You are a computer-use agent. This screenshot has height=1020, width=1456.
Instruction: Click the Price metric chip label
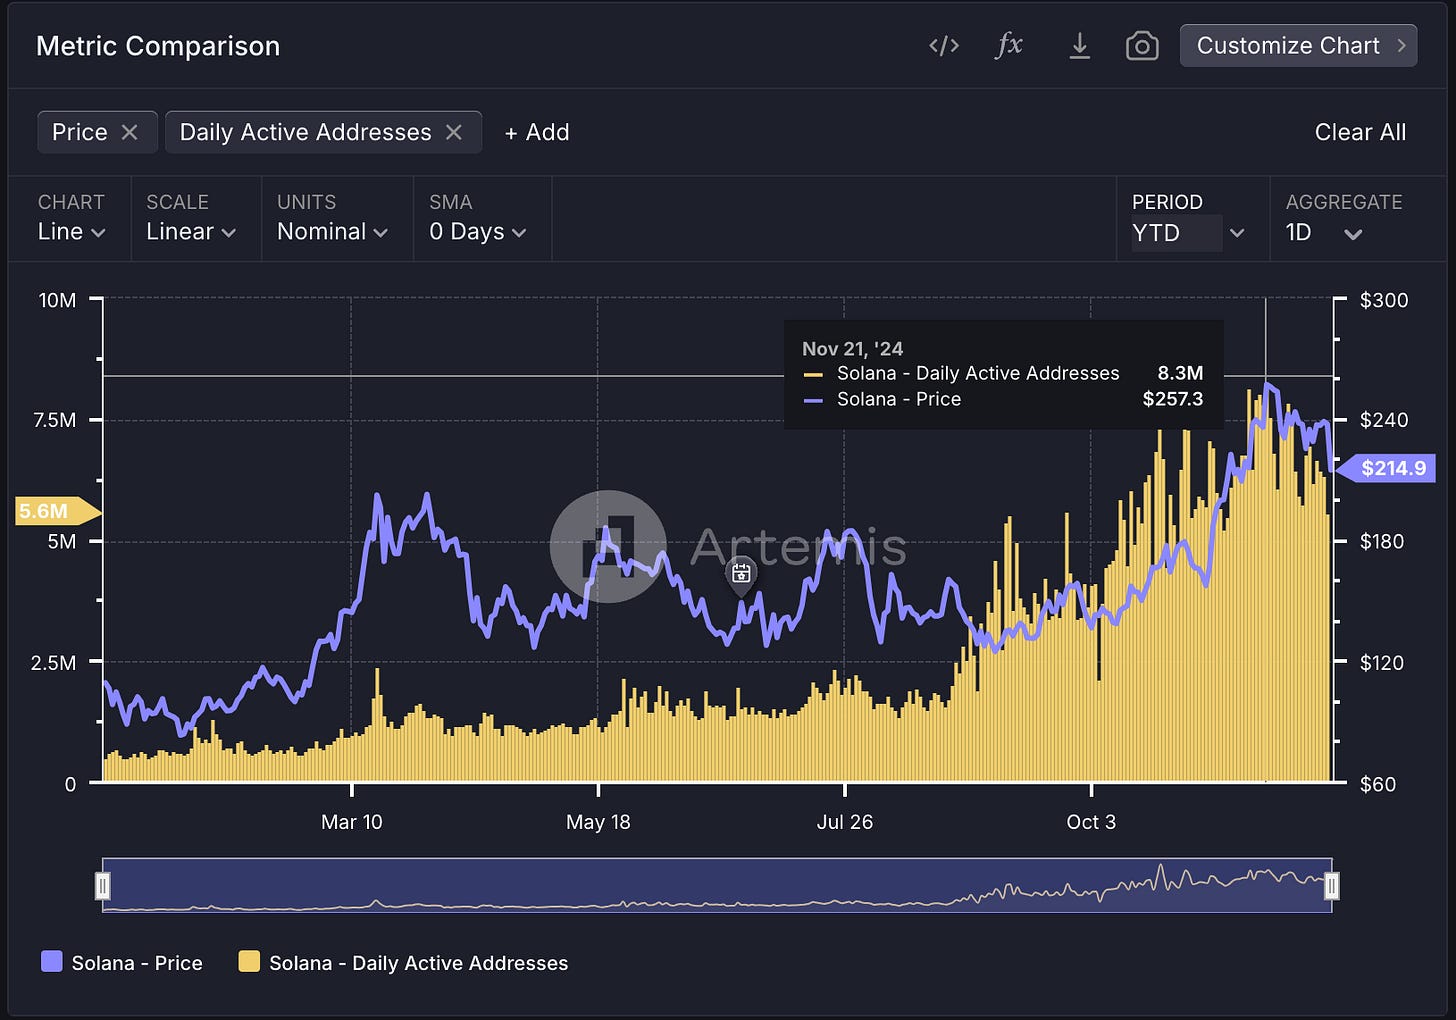tap(80, 132)
